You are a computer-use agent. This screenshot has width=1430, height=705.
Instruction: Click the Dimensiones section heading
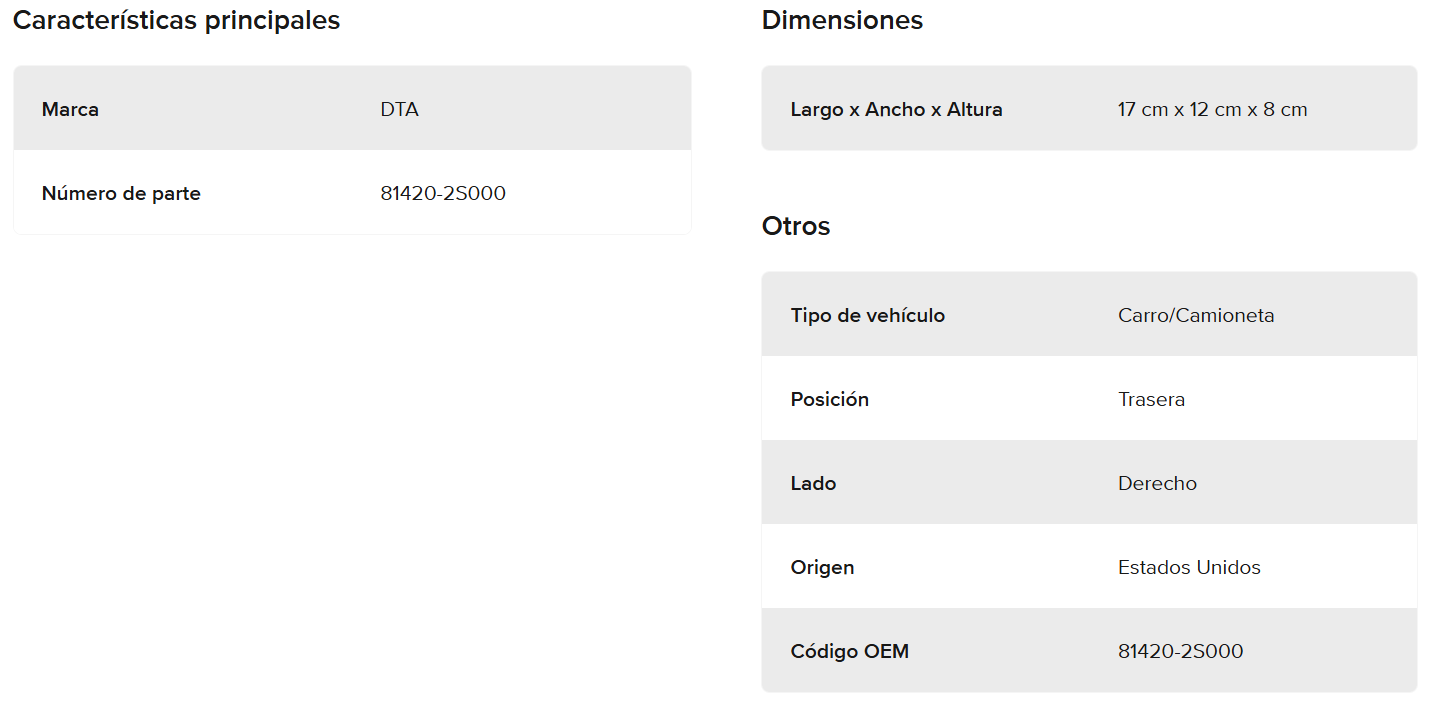coord(842,21)
